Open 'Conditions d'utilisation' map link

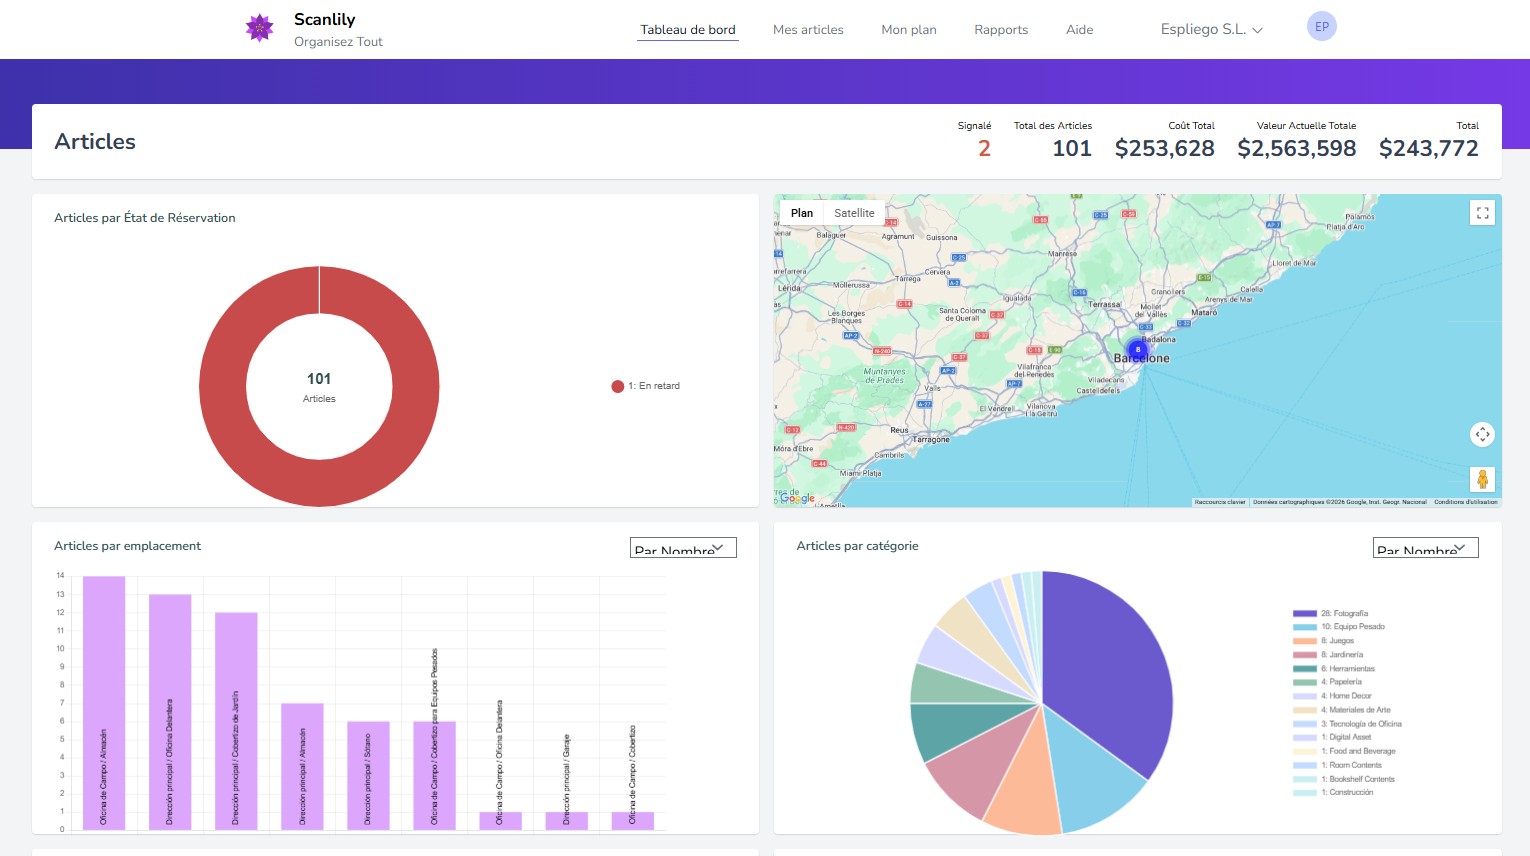pos(1466,502)
